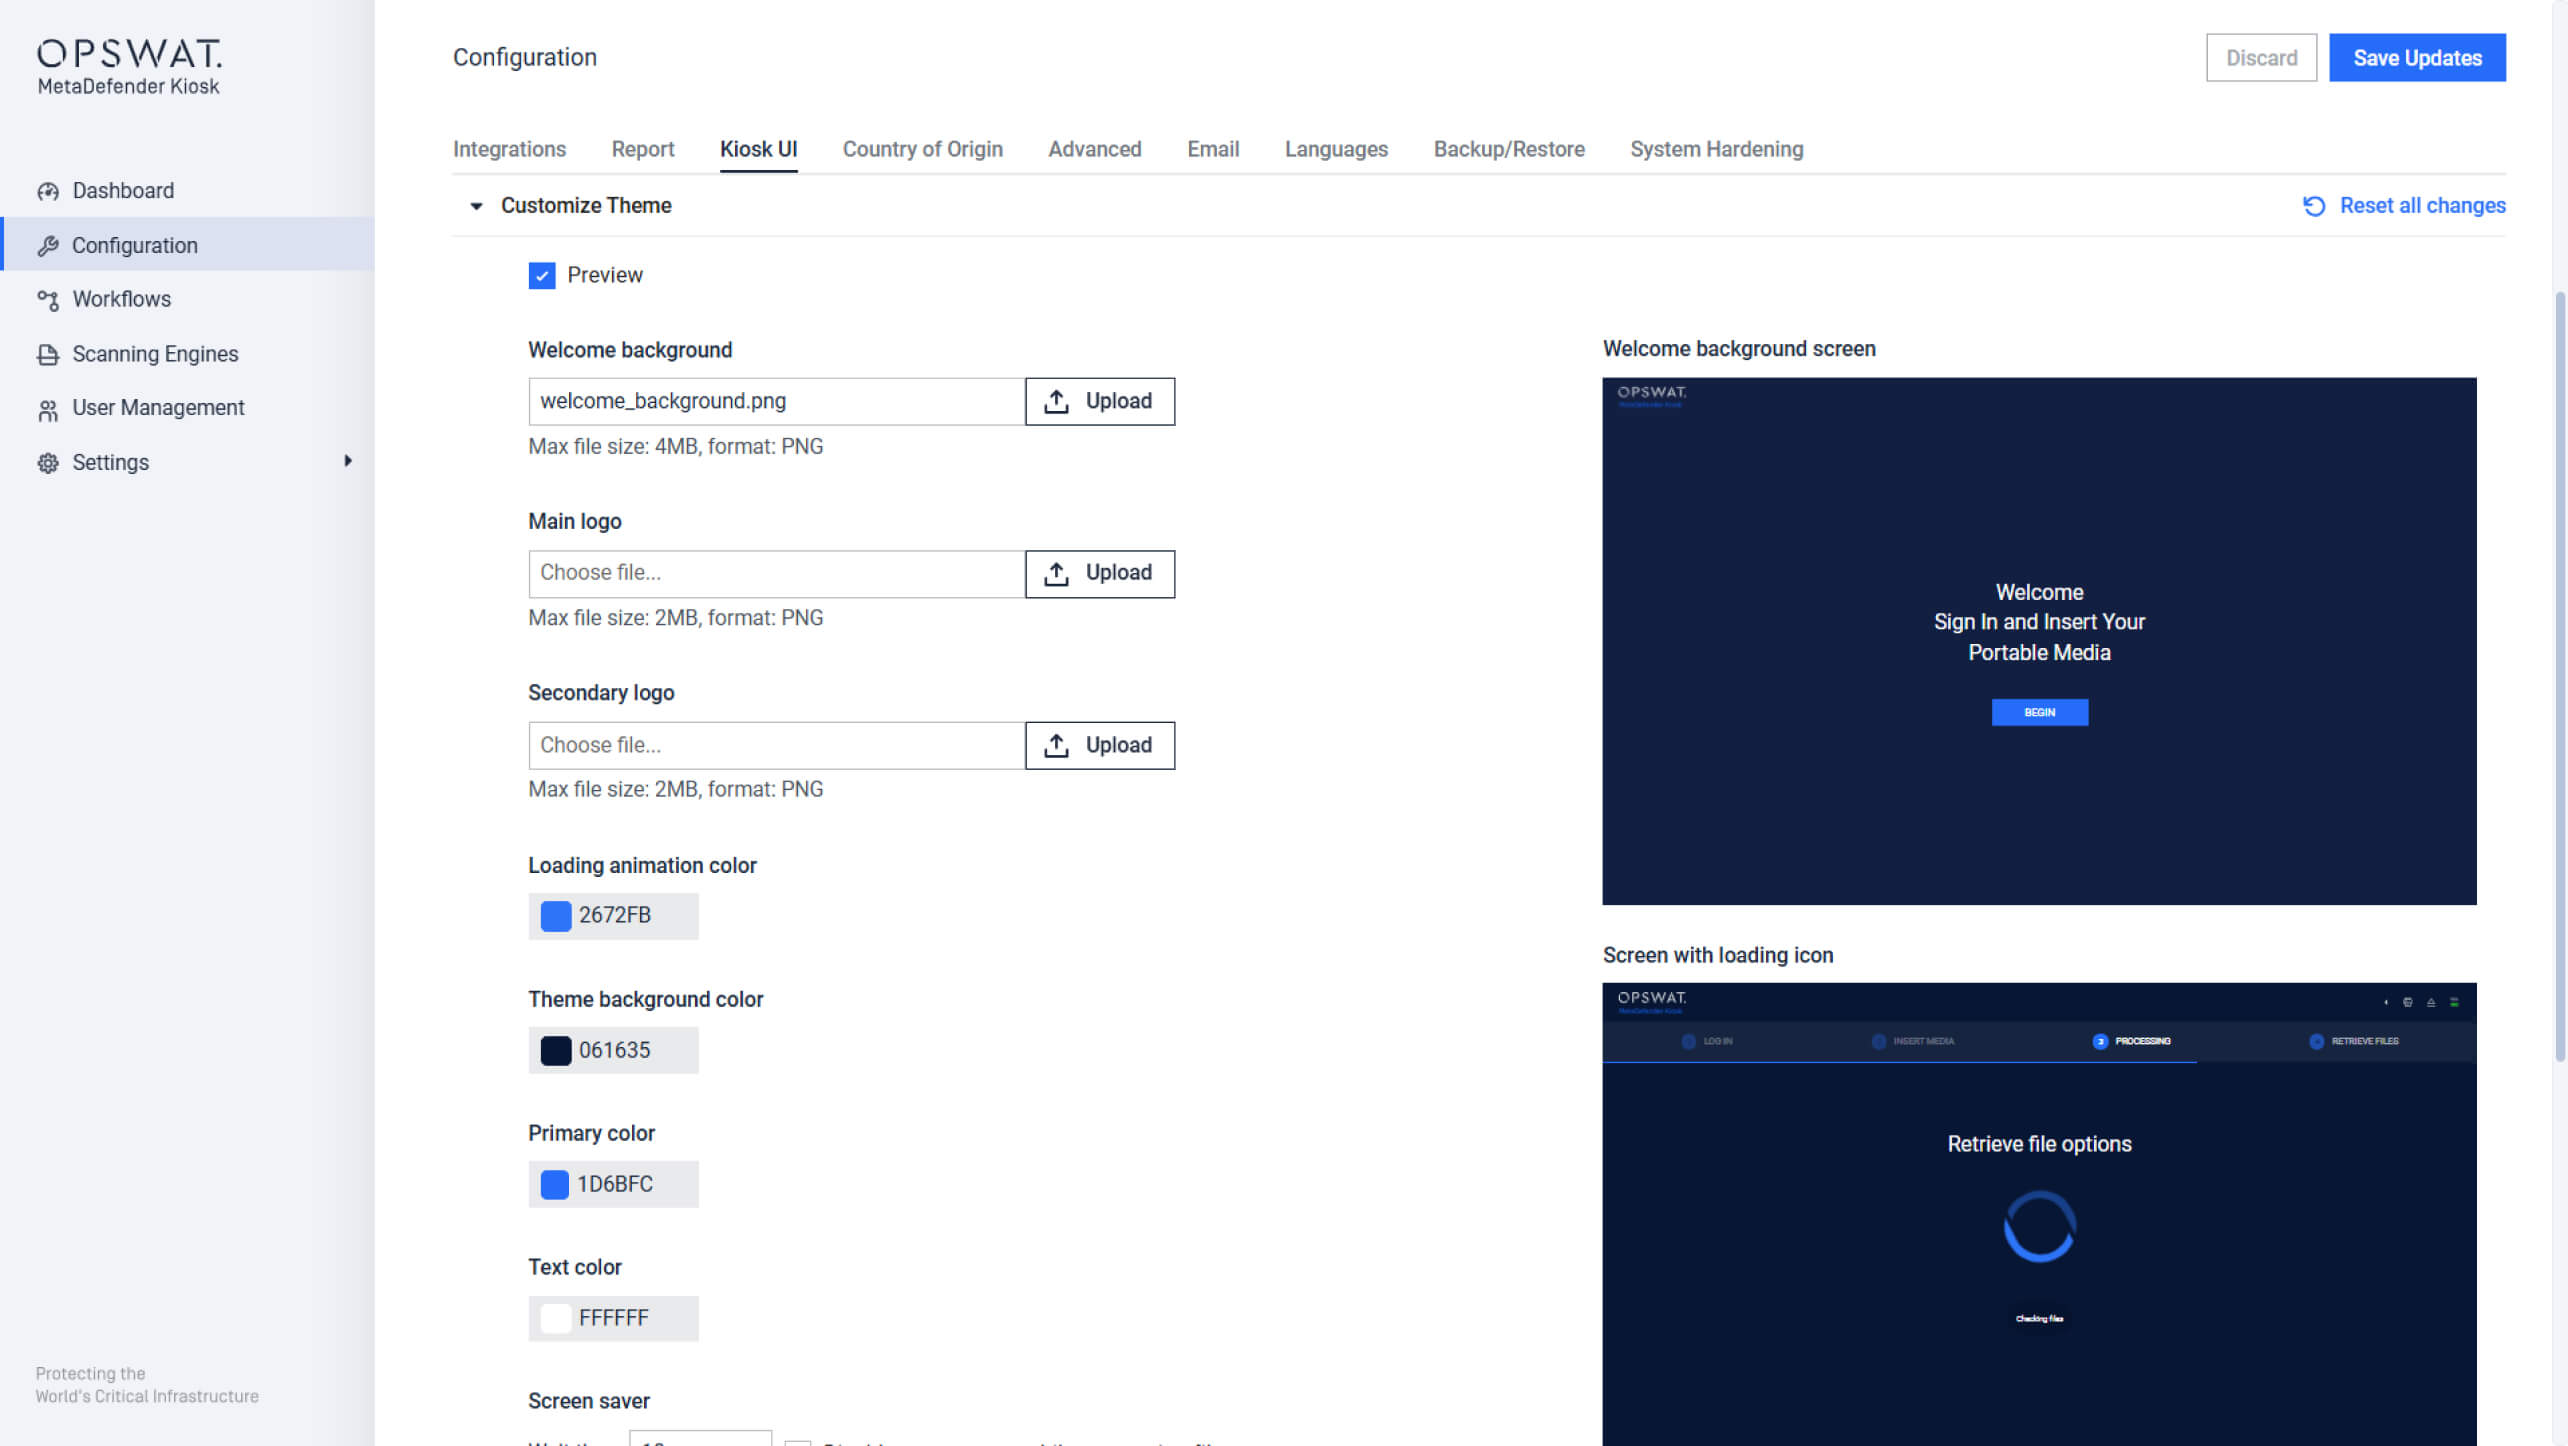Image resolution: width=2568 pixels, height=1446 pixels.
Task: Click the Upload icon for Main logo
Action: (1056, 573)
